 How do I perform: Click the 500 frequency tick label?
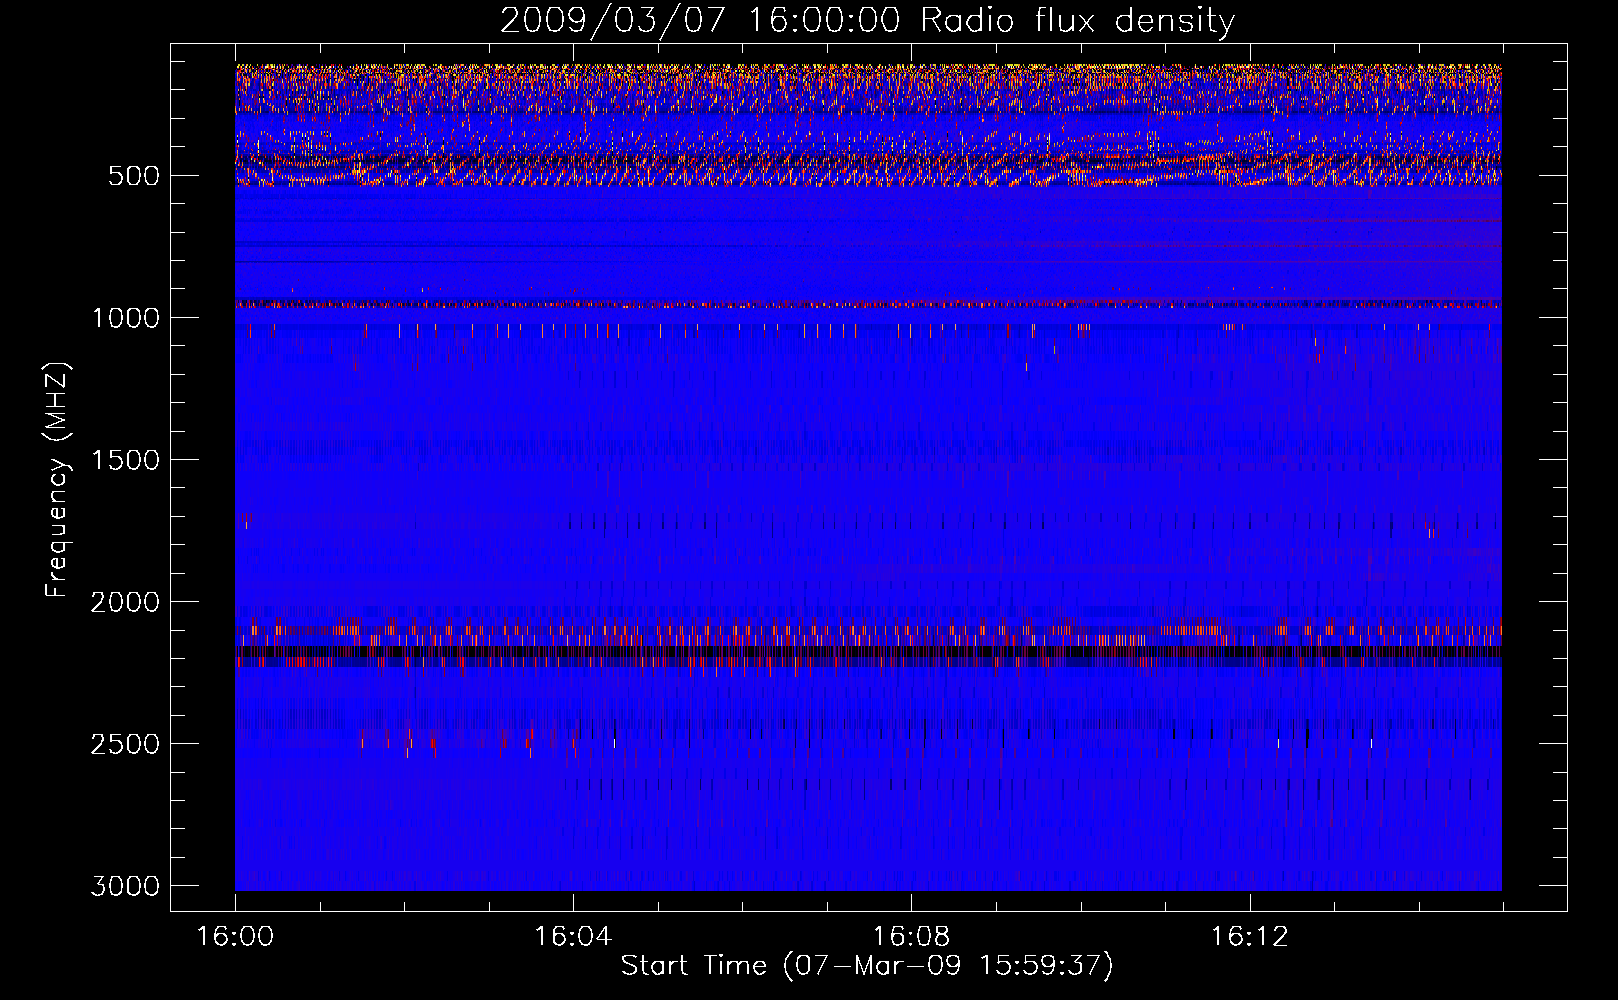pos(134,176)
